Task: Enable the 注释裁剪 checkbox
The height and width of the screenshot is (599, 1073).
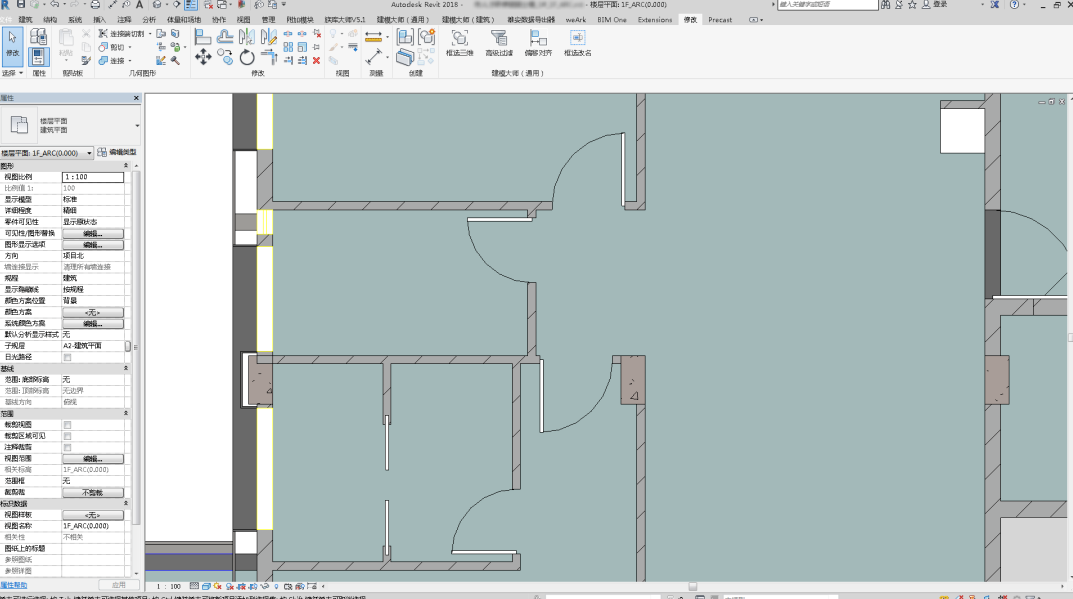Action: (67, 448)
